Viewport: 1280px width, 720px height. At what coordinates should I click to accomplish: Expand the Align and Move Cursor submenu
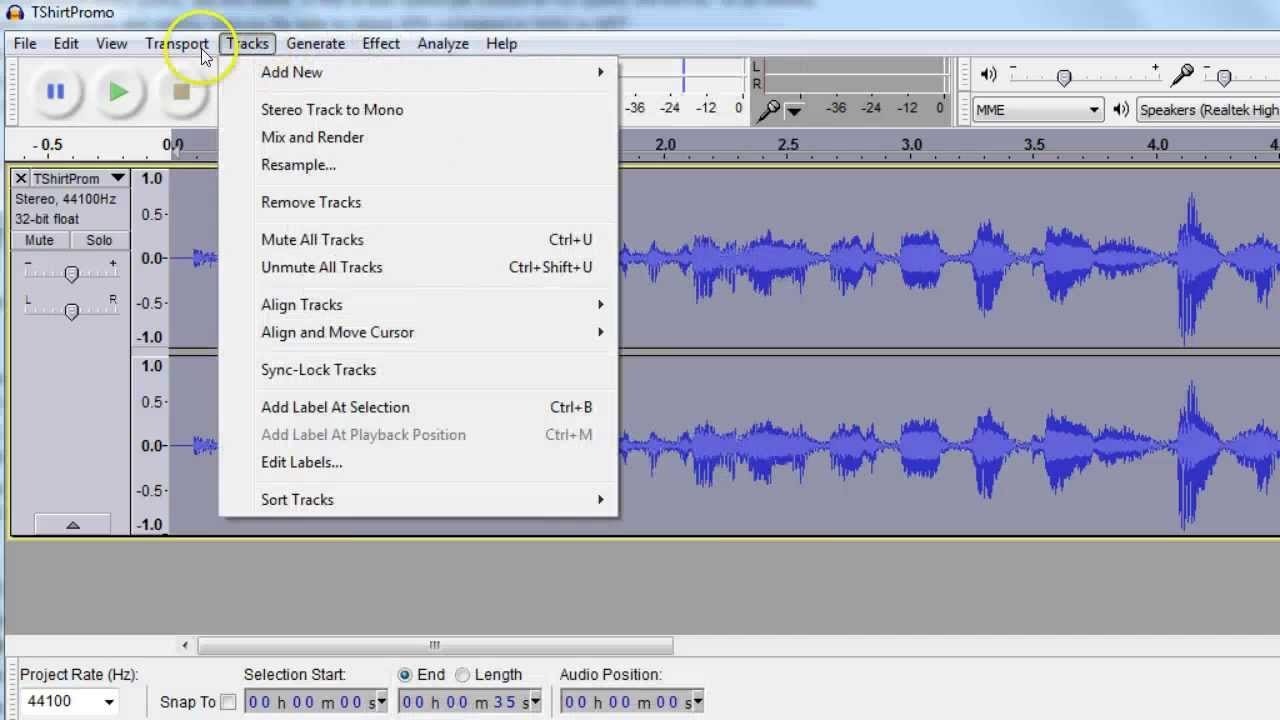click(x=419, y=332)
